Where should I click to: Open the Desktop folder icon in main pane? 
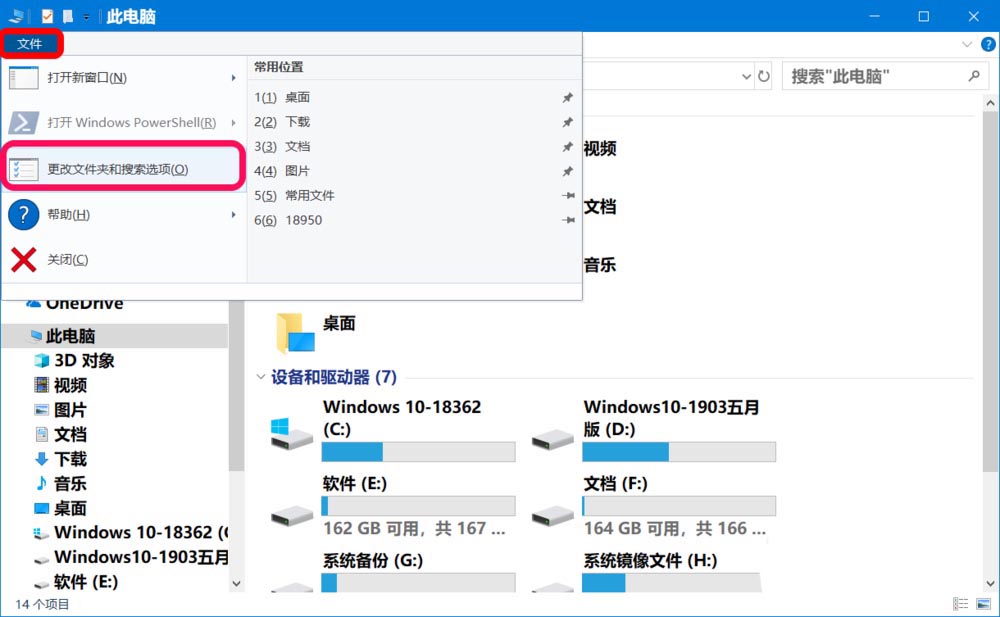[295, 332]
